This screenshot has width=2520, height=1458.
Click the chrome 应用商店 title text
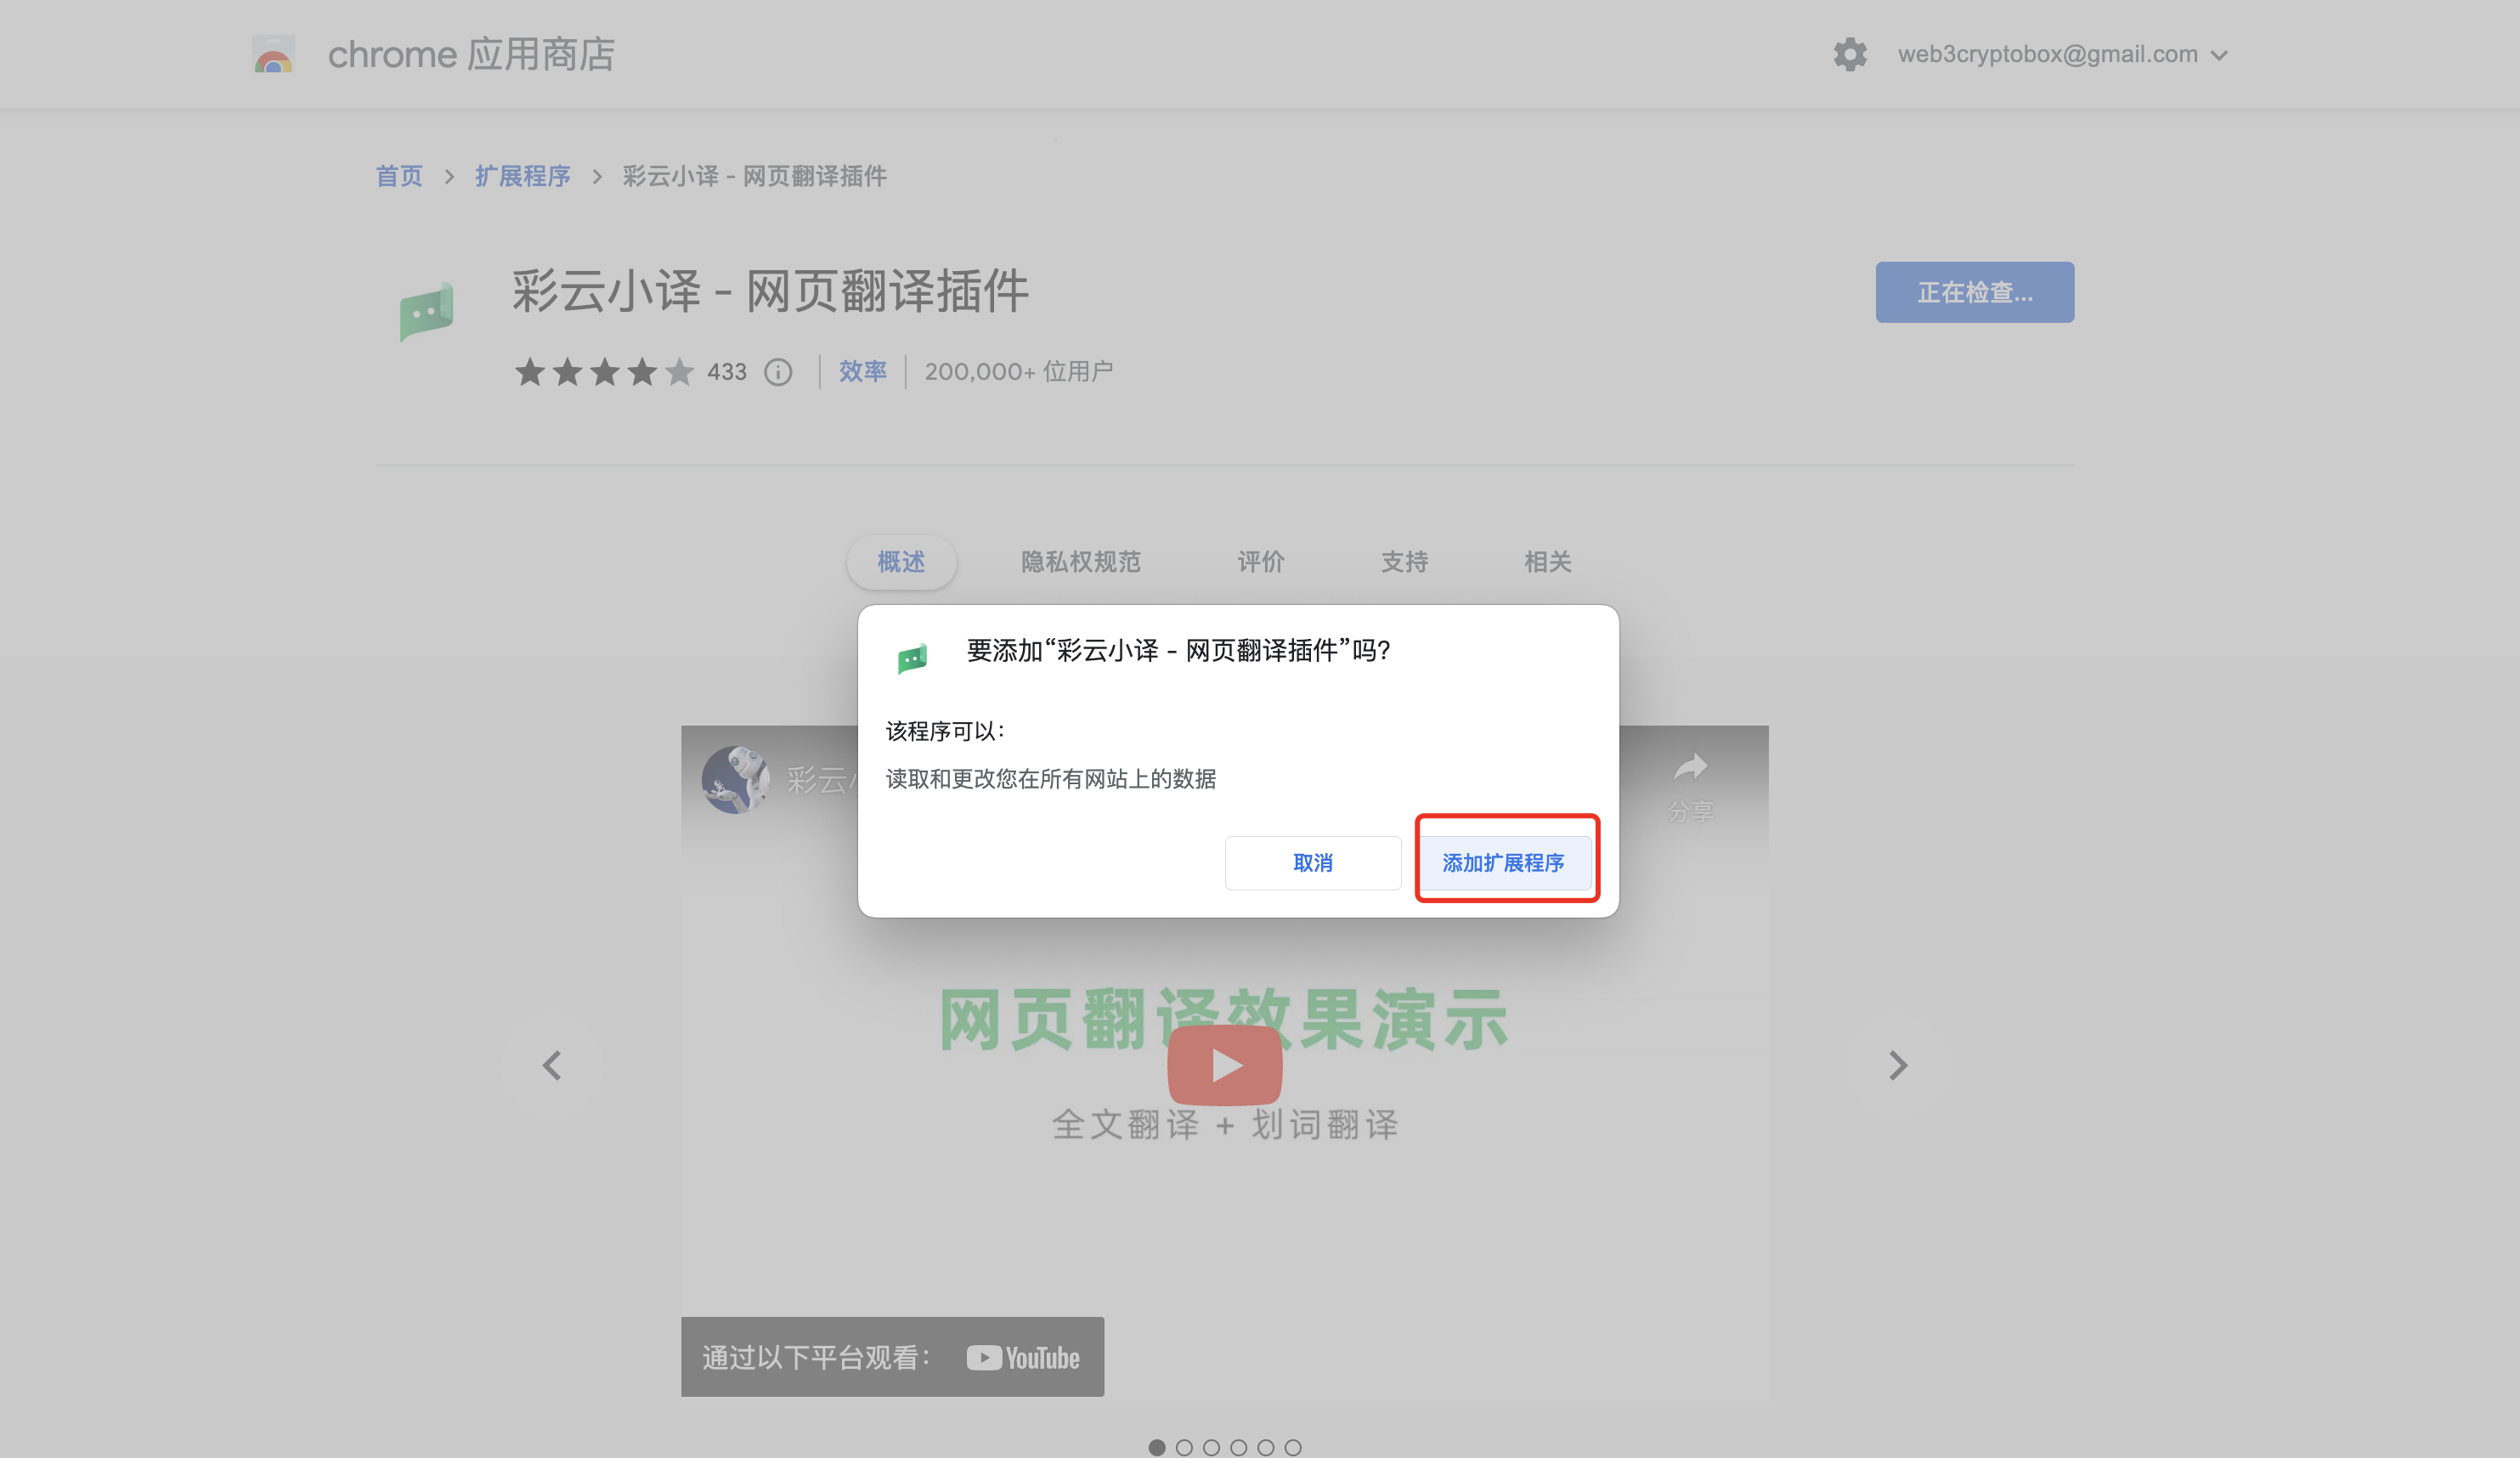(471, 54)
